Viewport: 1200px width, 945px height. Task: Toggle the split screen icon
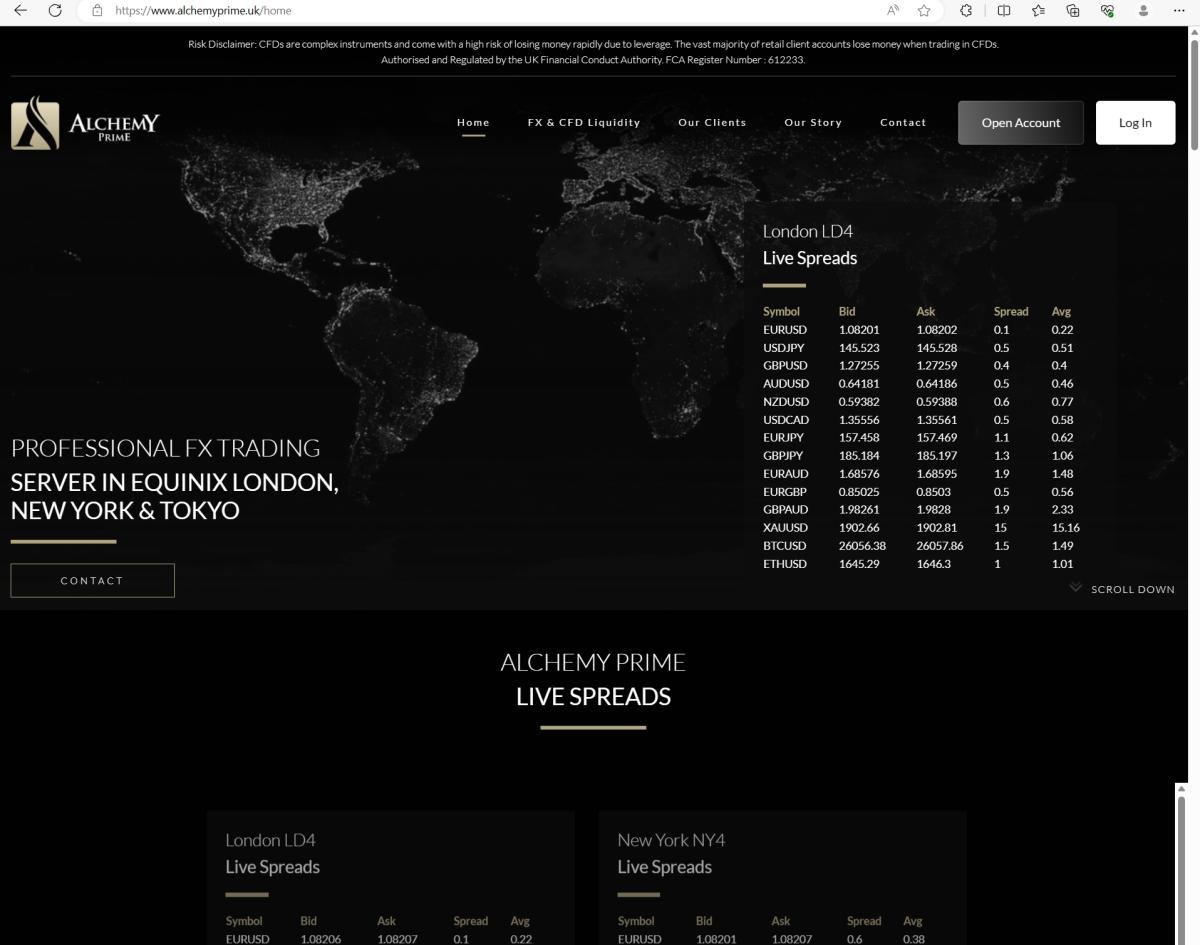click(1004, 10)
